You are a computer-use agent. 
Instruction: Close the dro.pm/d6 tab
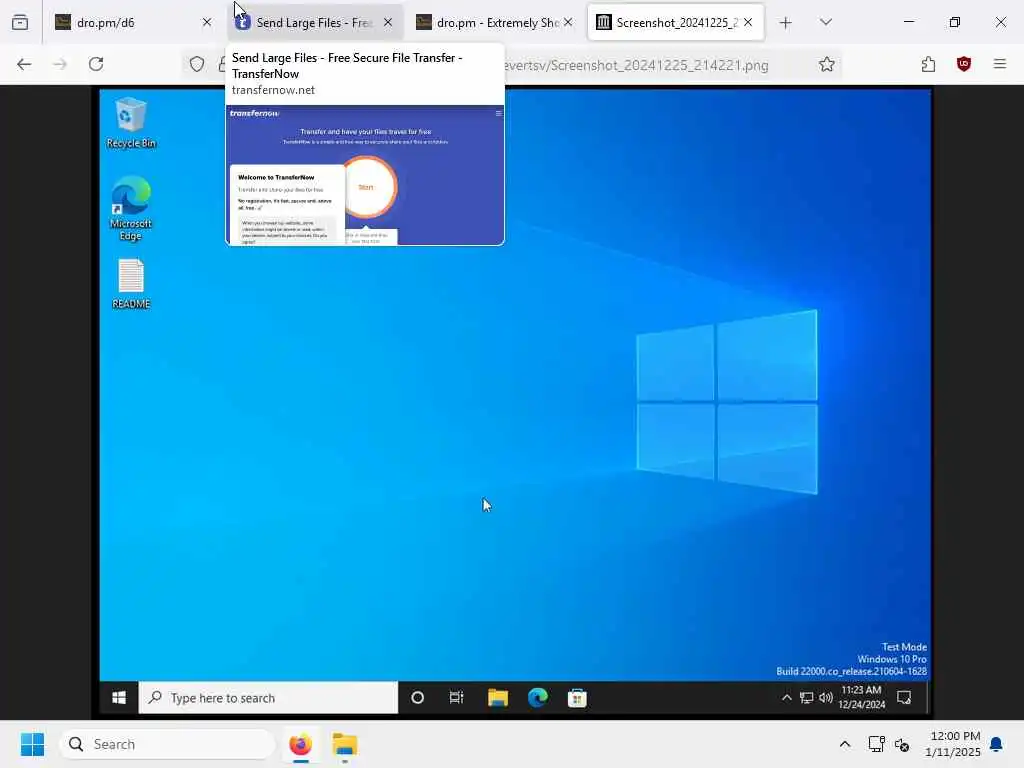[207, 22]
